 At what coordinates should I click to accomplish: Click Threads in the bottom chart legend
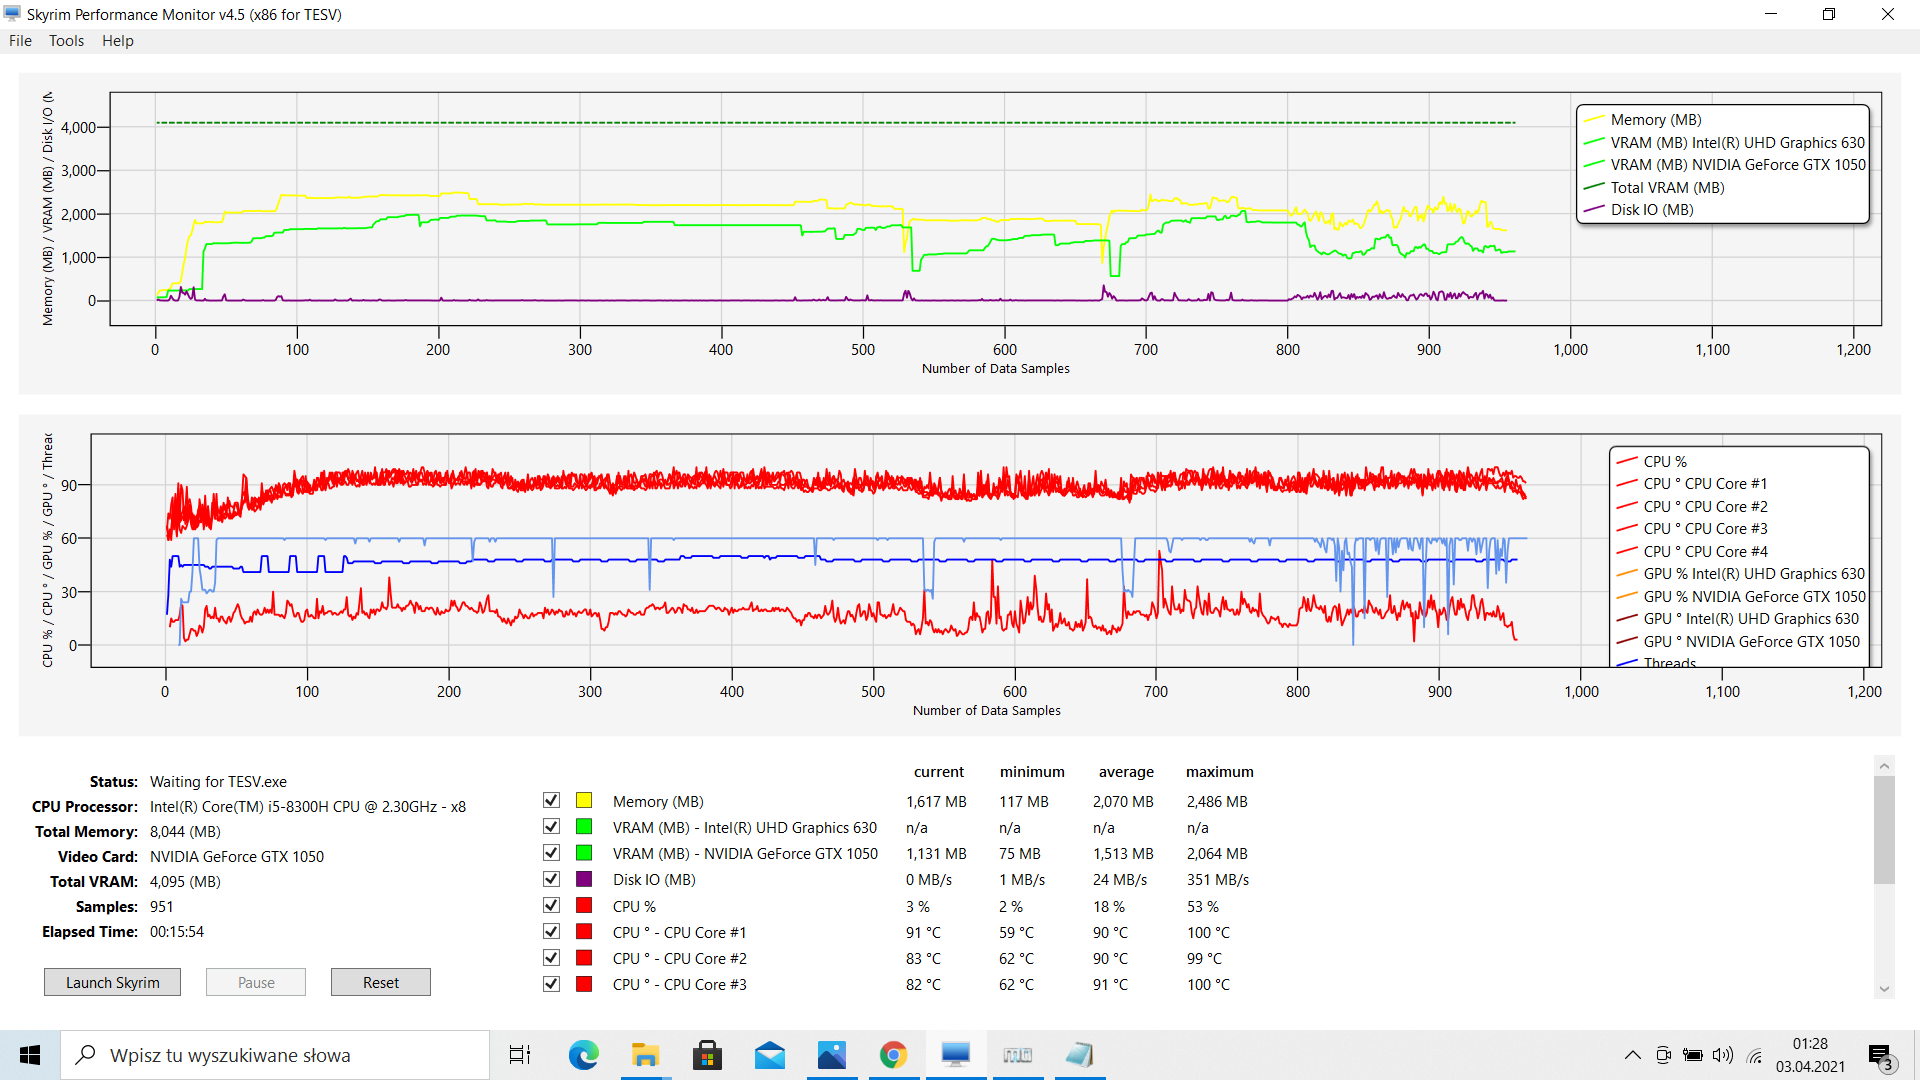click(x=1669, y=662)
